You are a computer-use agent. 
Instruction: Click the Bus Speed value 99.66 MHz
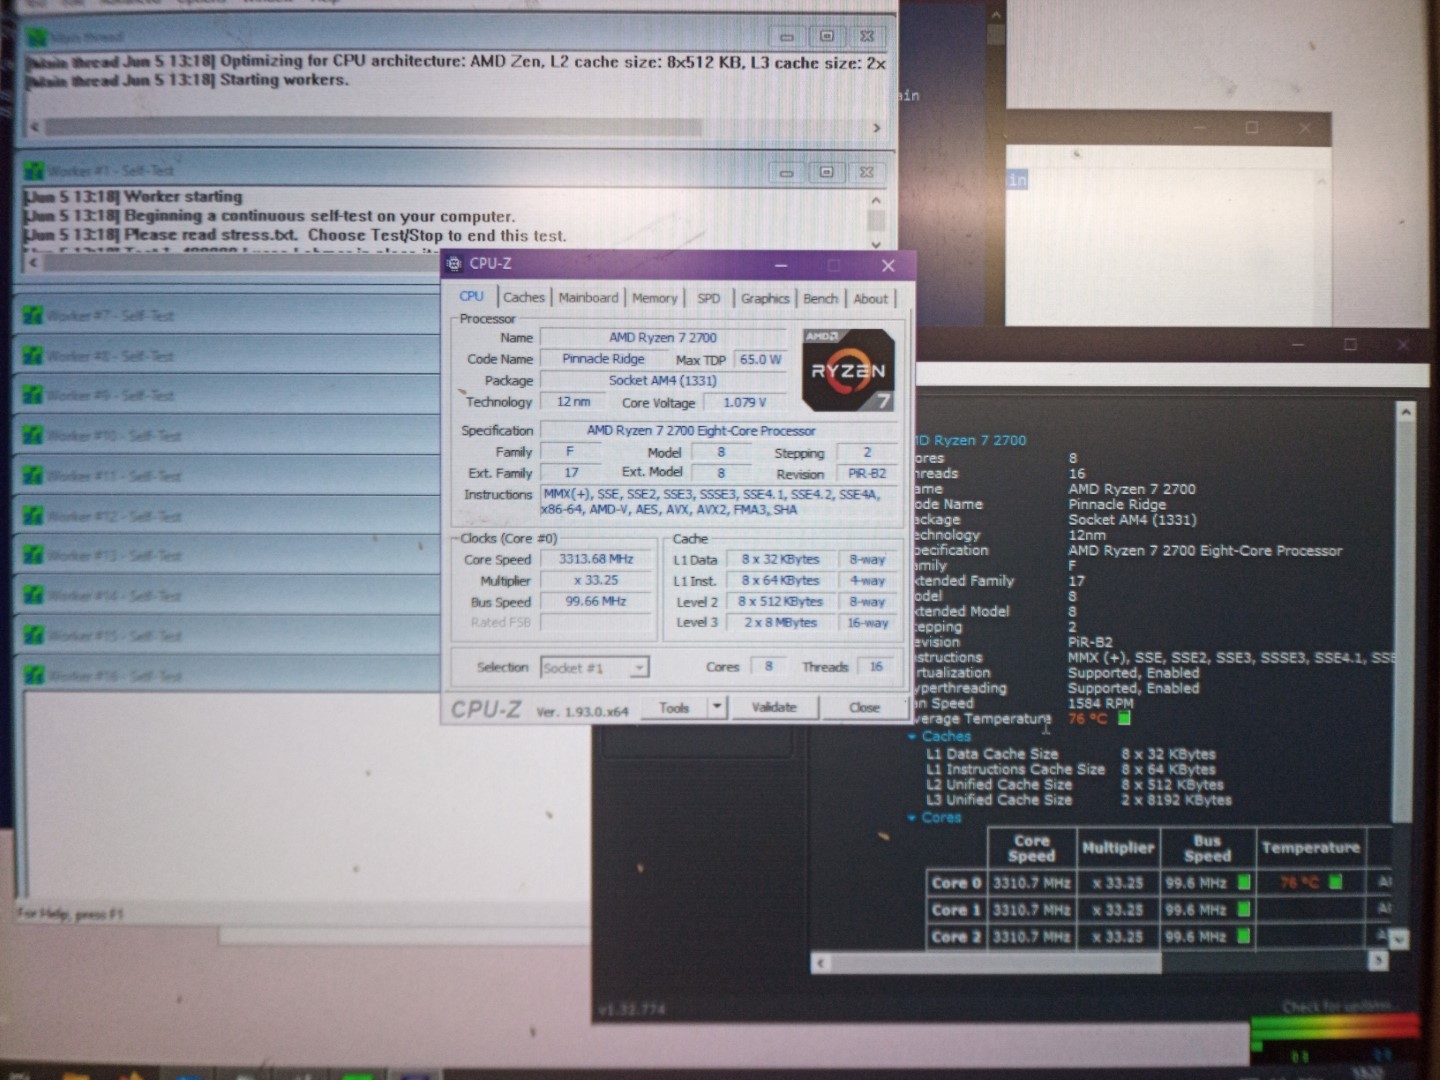click(x=597, y=601)
